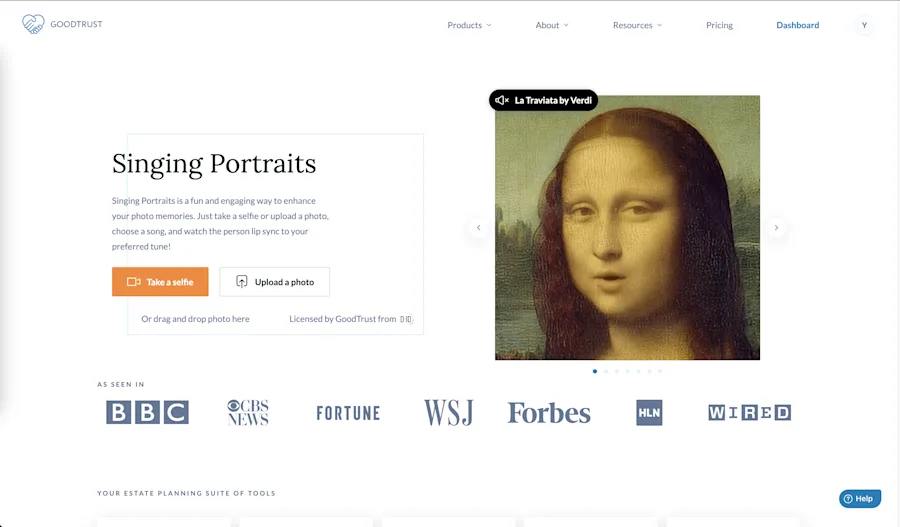Click 'YOUR ESTATE PLANNING SUITE OF TOOLS'
The width and height of the screenshot is (900, 527).
pyautogui.click(x=186, y=493)
